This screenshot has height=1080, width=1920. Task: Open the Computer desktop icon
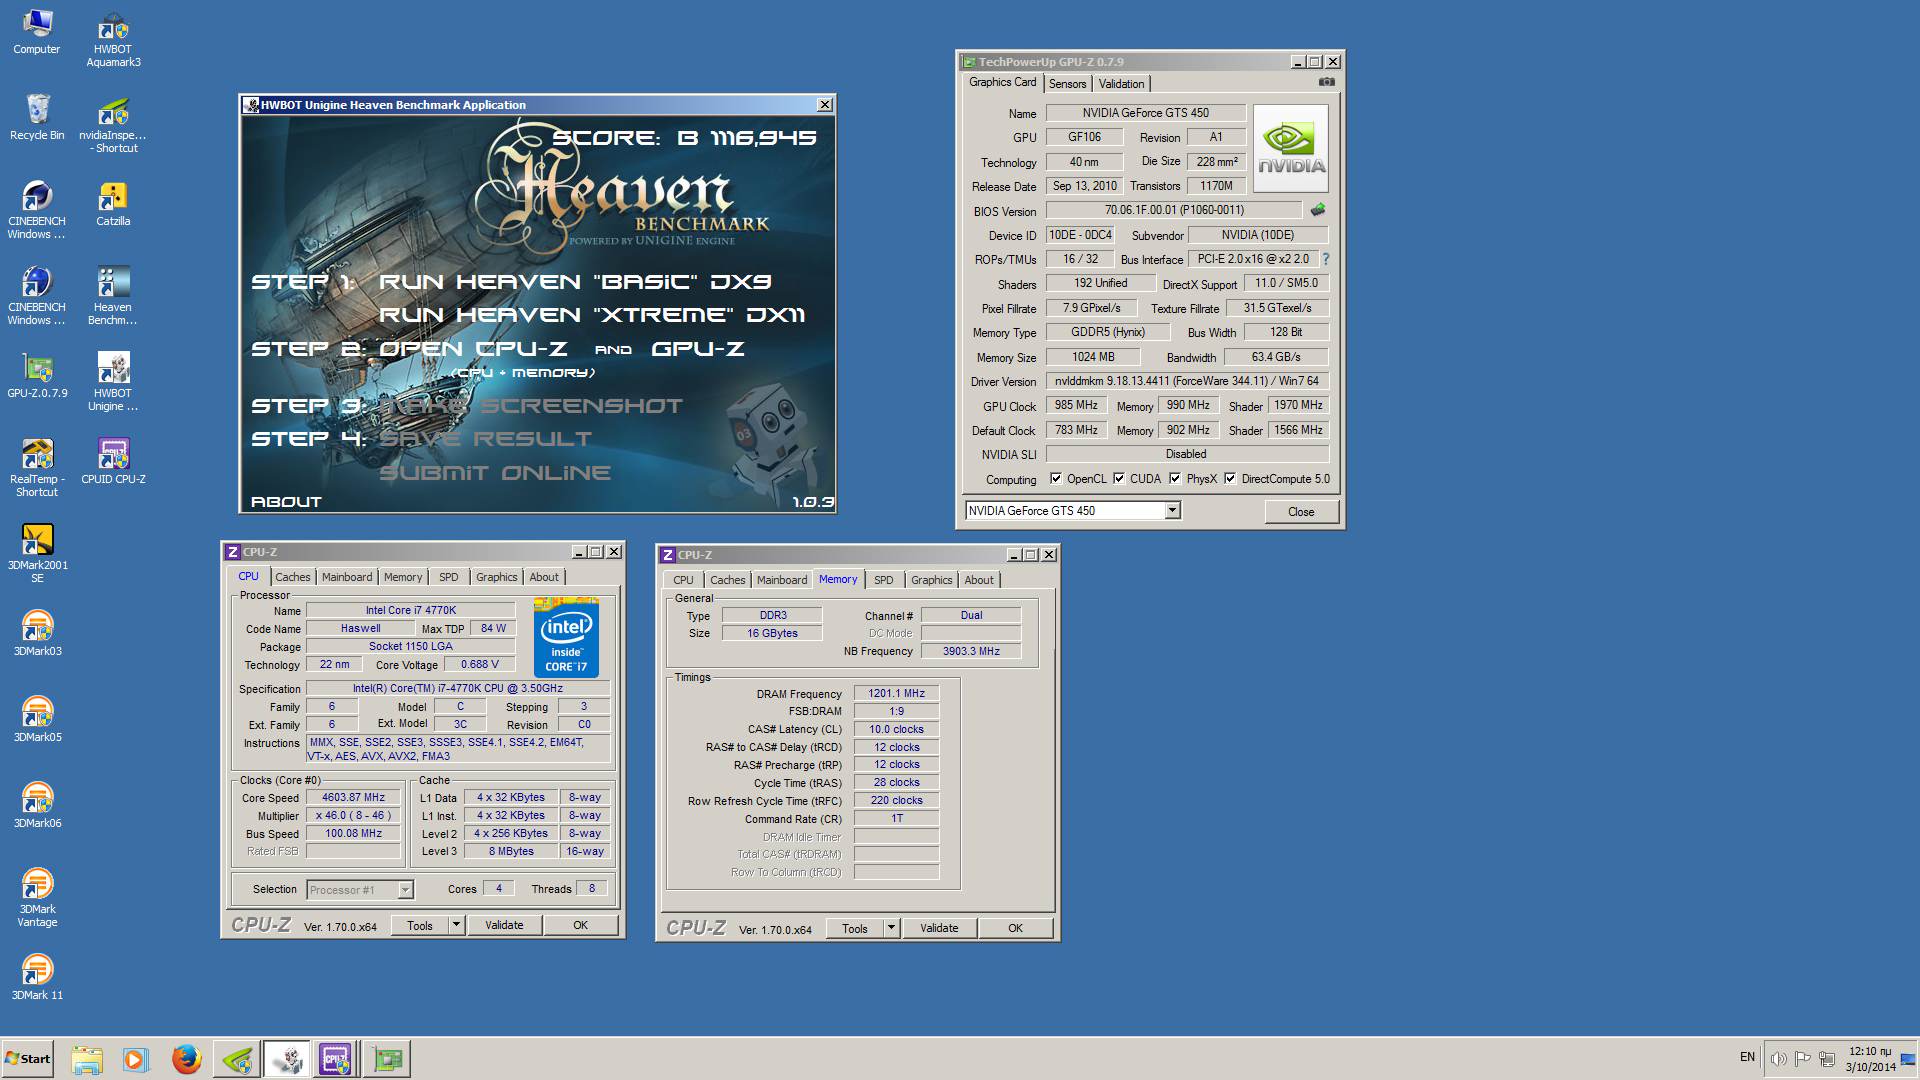pos(37,31)
